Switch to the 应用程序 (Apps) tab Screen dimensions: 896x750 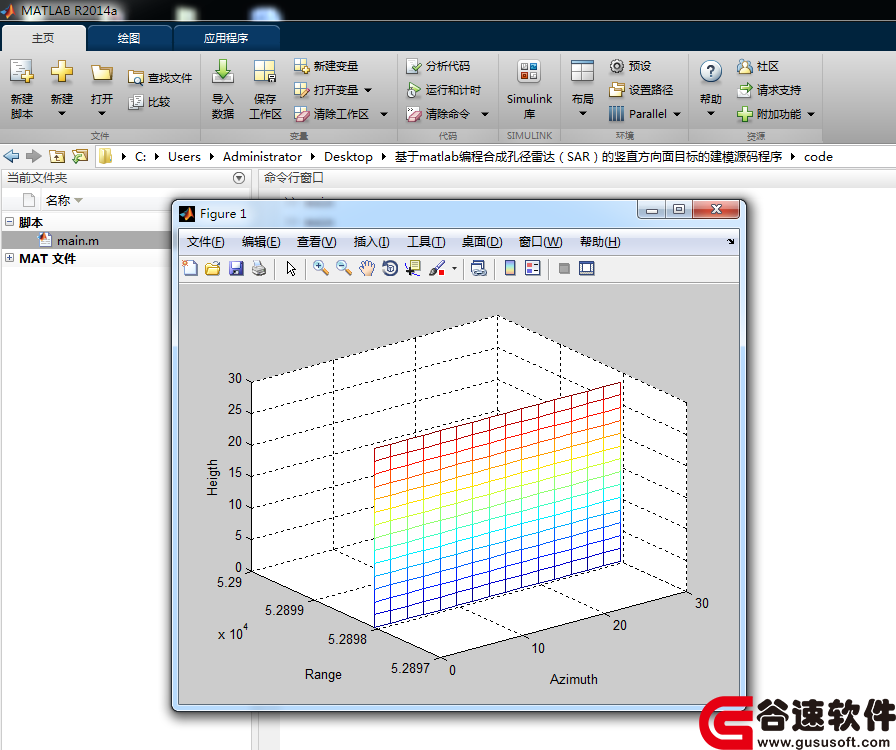(226, 38)
